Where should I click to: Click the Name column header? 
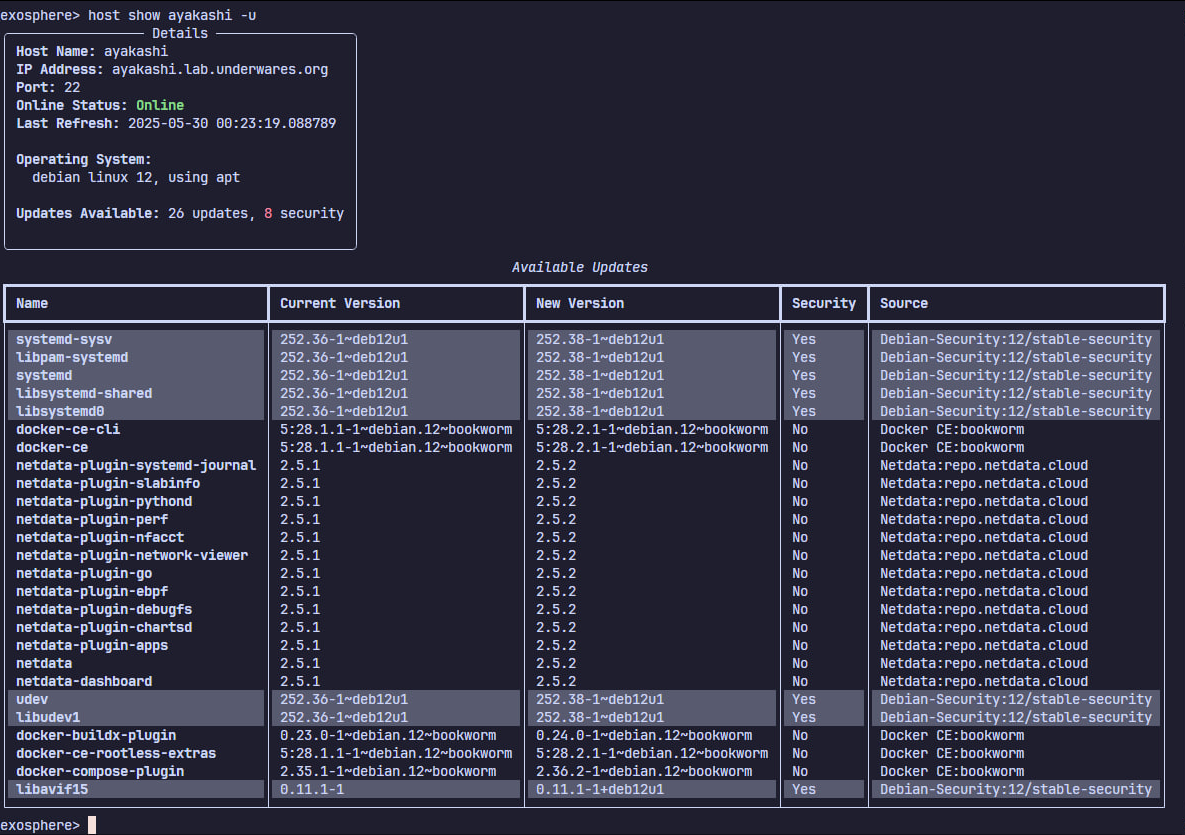[x=32, y=303]
